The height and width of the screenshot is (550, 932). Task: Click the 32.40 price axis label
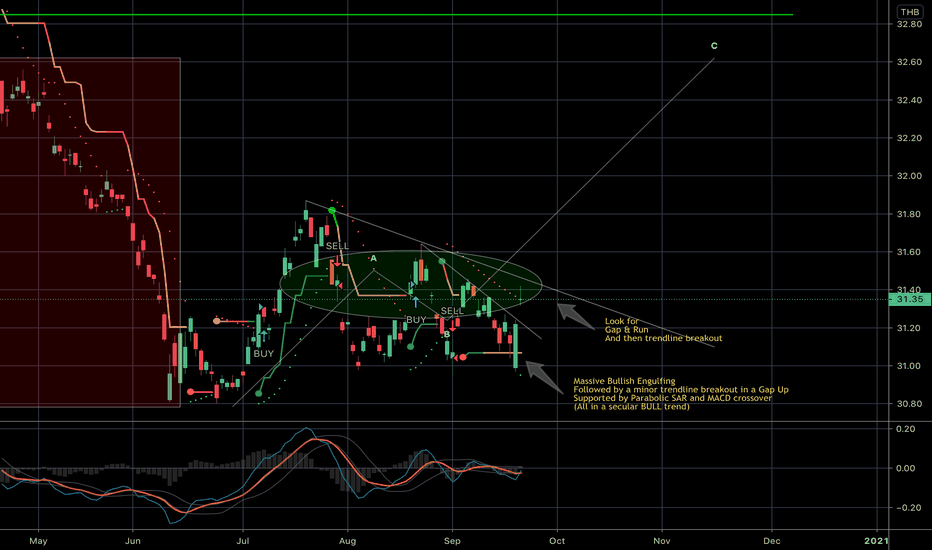909,100
